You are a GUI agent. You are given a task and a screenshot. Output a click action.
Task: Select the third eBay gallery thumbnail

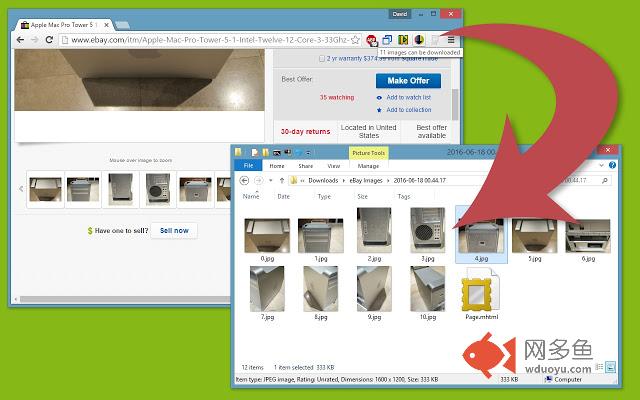120,189
